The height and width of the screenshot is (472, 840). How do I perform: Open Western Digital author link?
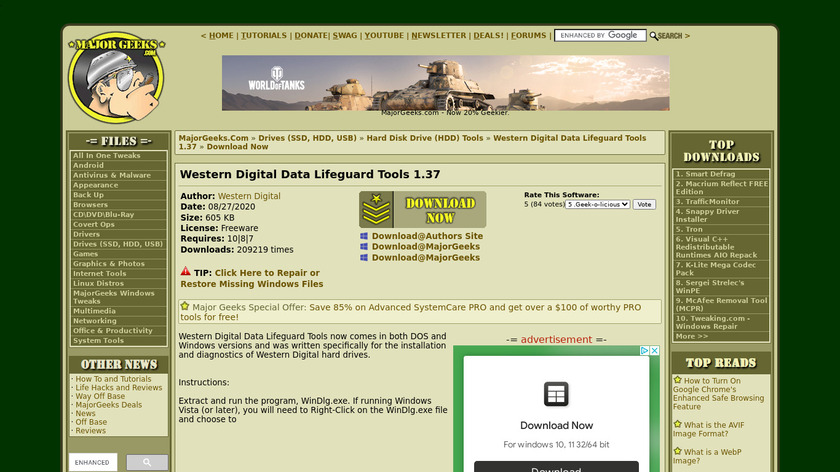tap(249, 196)
